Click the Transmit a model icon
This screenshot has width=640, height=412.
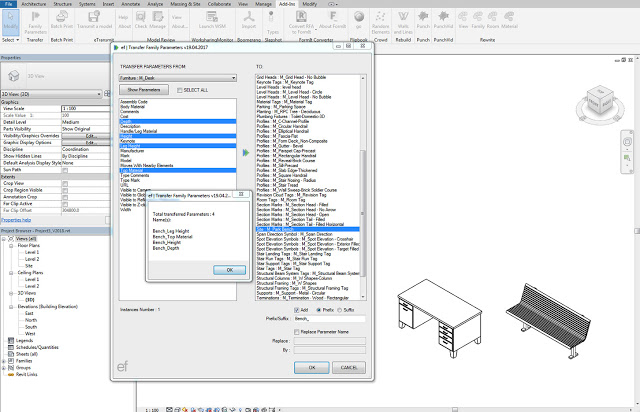[94, 20]
